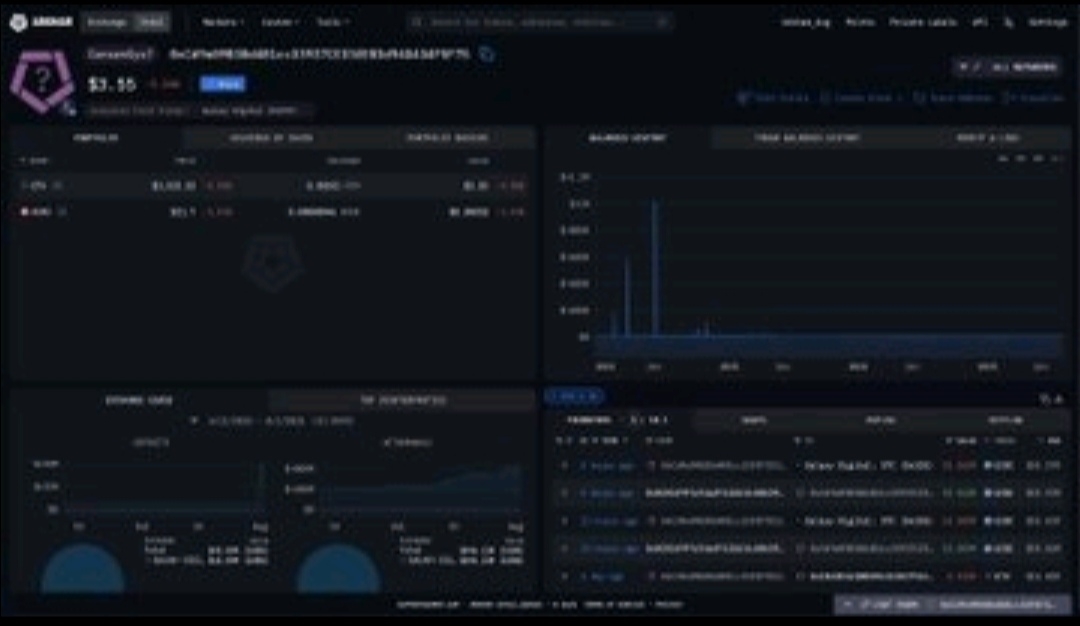
Task: Open Settings in the header
Action: [1048, 22]
